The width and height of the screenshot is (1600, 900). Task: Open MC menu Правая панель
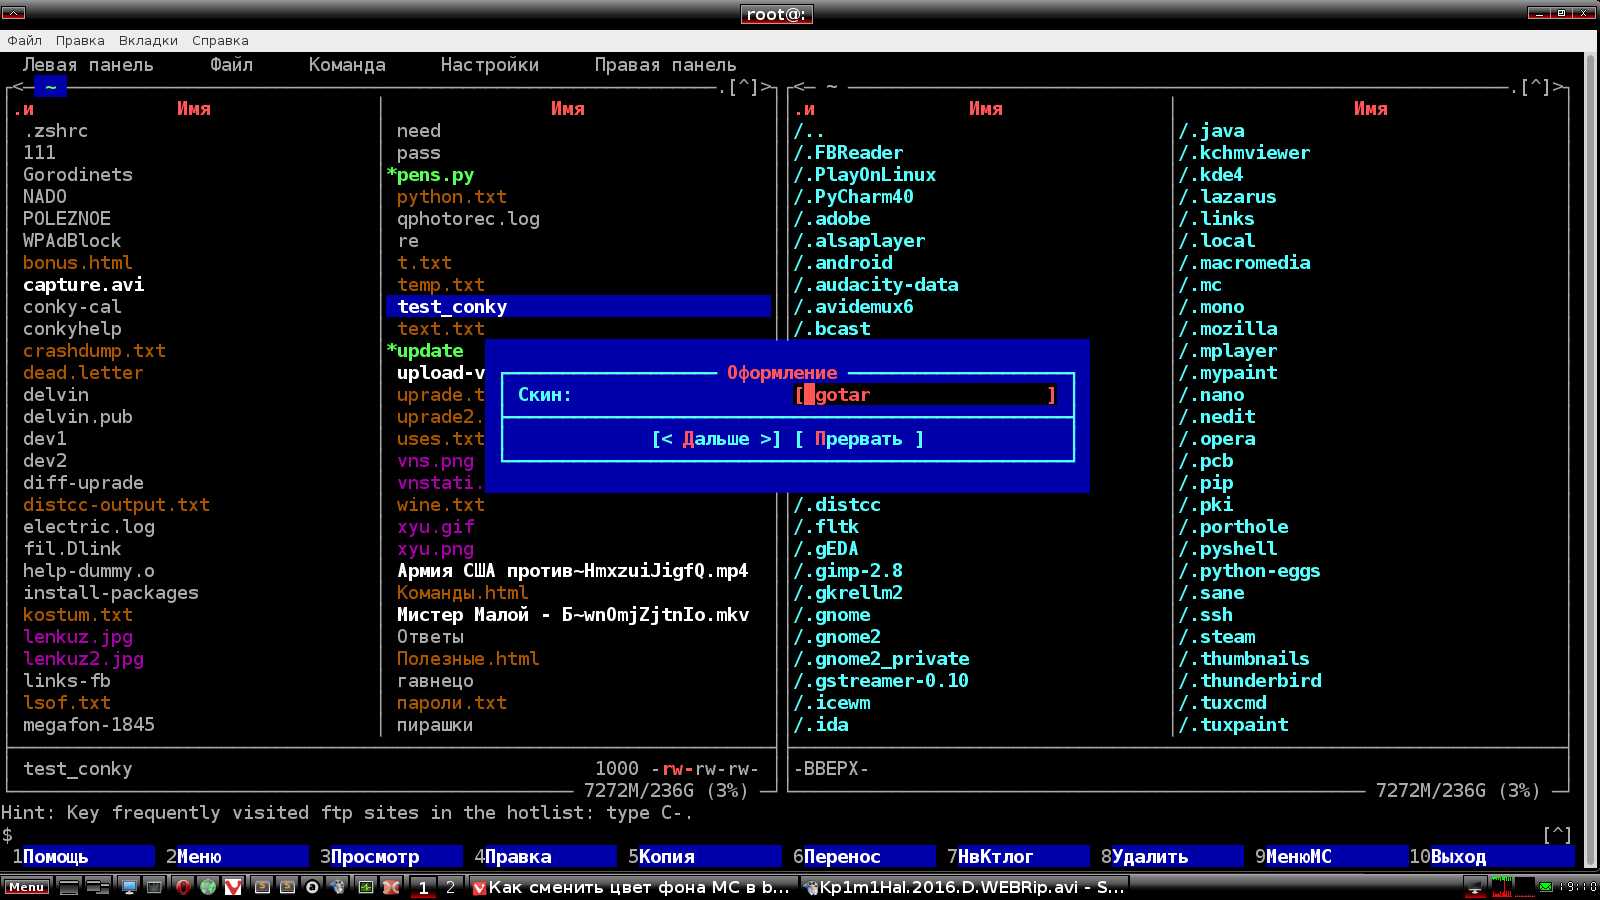point(666,65)
